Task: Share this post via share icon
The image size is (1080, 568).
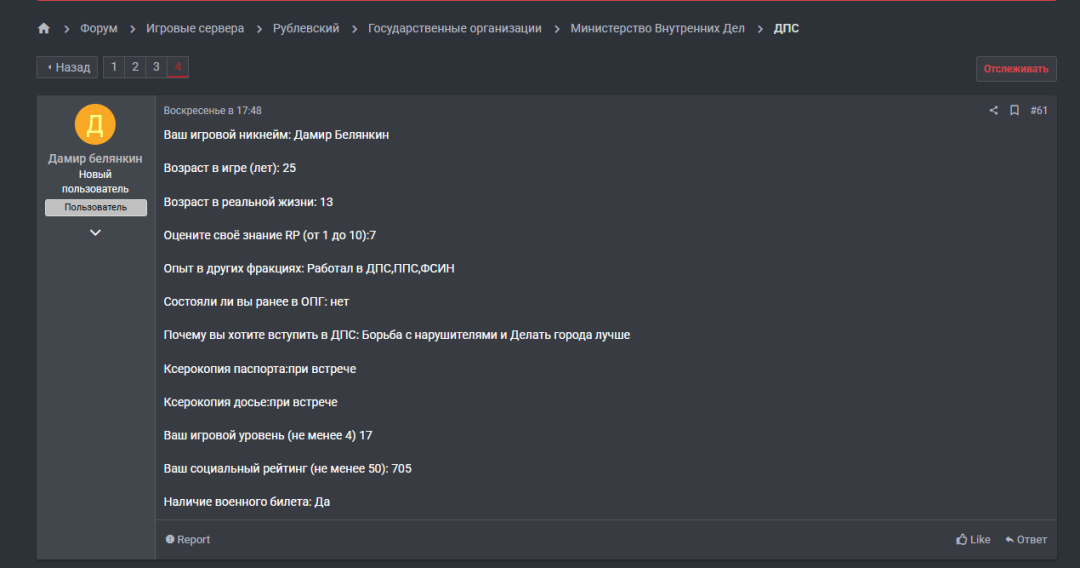Action: 993,111
